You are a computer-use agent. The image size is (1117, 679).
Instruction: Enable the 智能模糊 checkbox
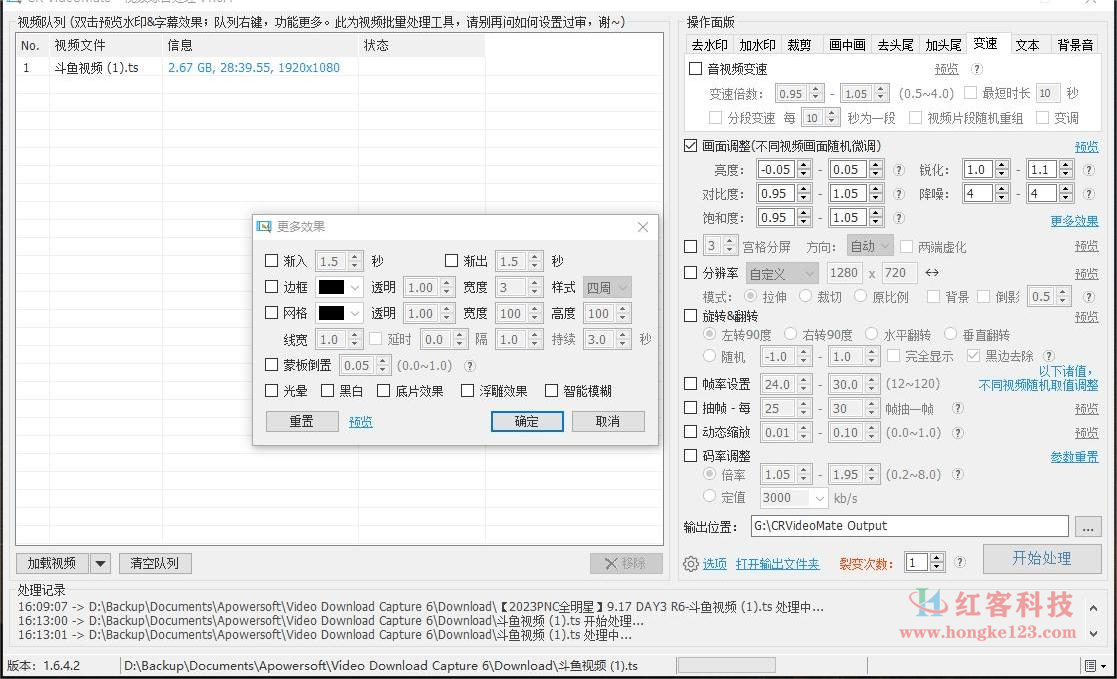(551, 390)
